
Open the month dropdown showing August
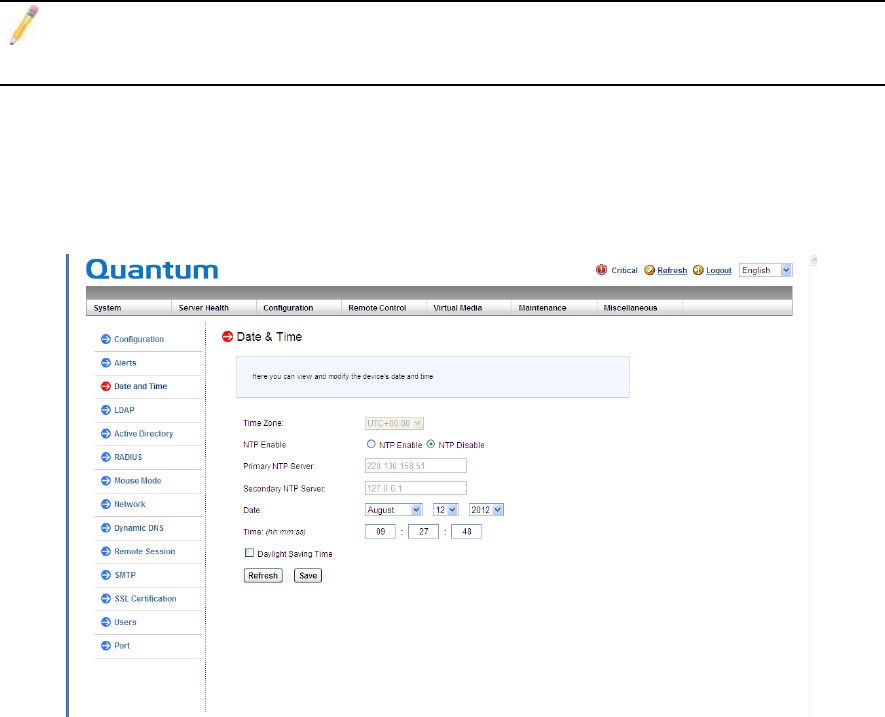pos(393,510)
